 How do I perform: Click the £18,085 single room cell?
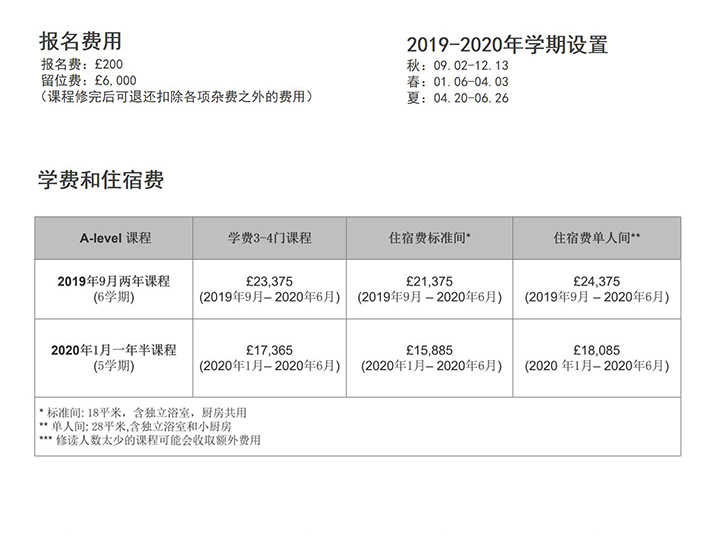coord(597,350)
